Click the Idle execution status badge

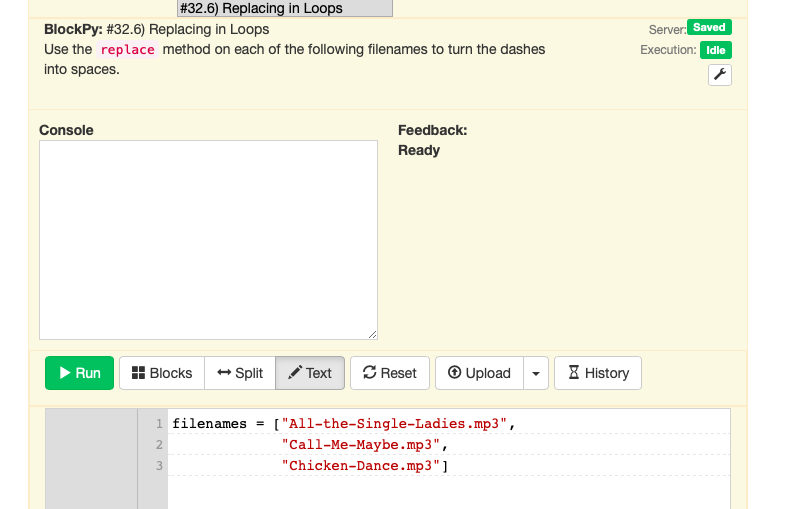pos(715,50)
